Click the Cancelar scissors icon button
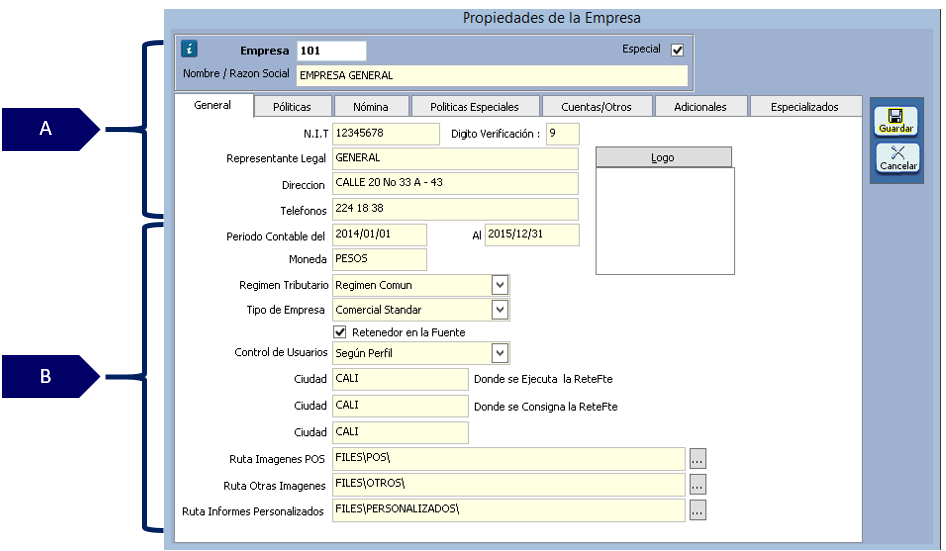The image size is (946, 551). tap(898, 158)
